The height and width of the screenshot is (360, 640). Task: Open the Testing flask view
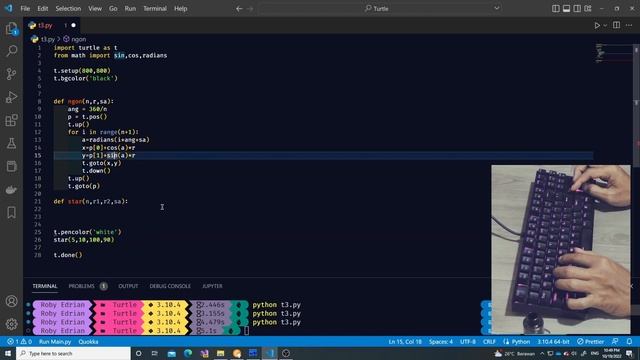tap(11, 143)
